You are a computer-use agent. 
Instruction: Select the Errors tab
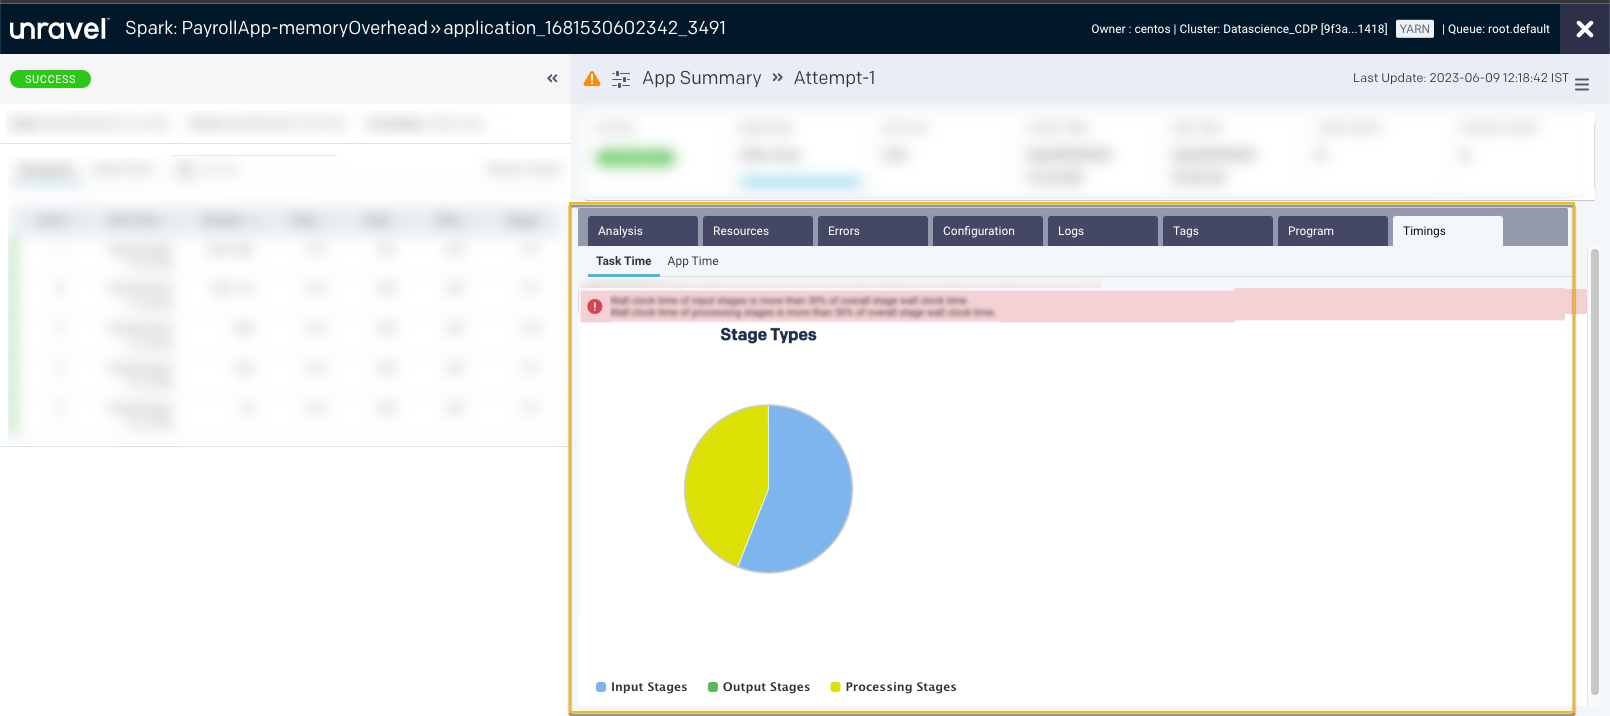872,231
